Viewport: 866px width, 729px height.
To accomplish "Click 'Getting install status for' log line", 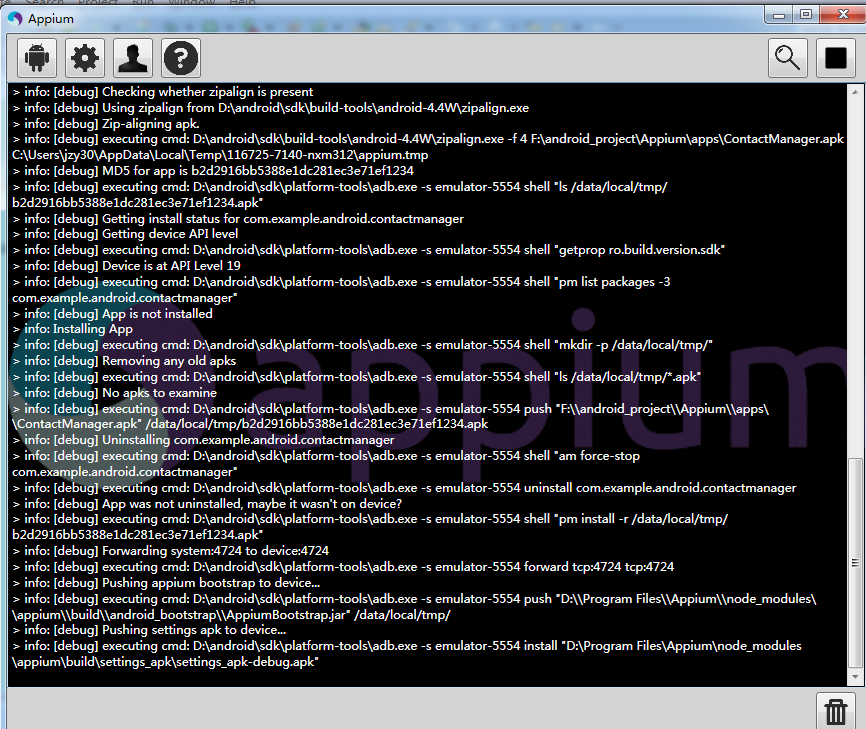I will click(238, 219).
